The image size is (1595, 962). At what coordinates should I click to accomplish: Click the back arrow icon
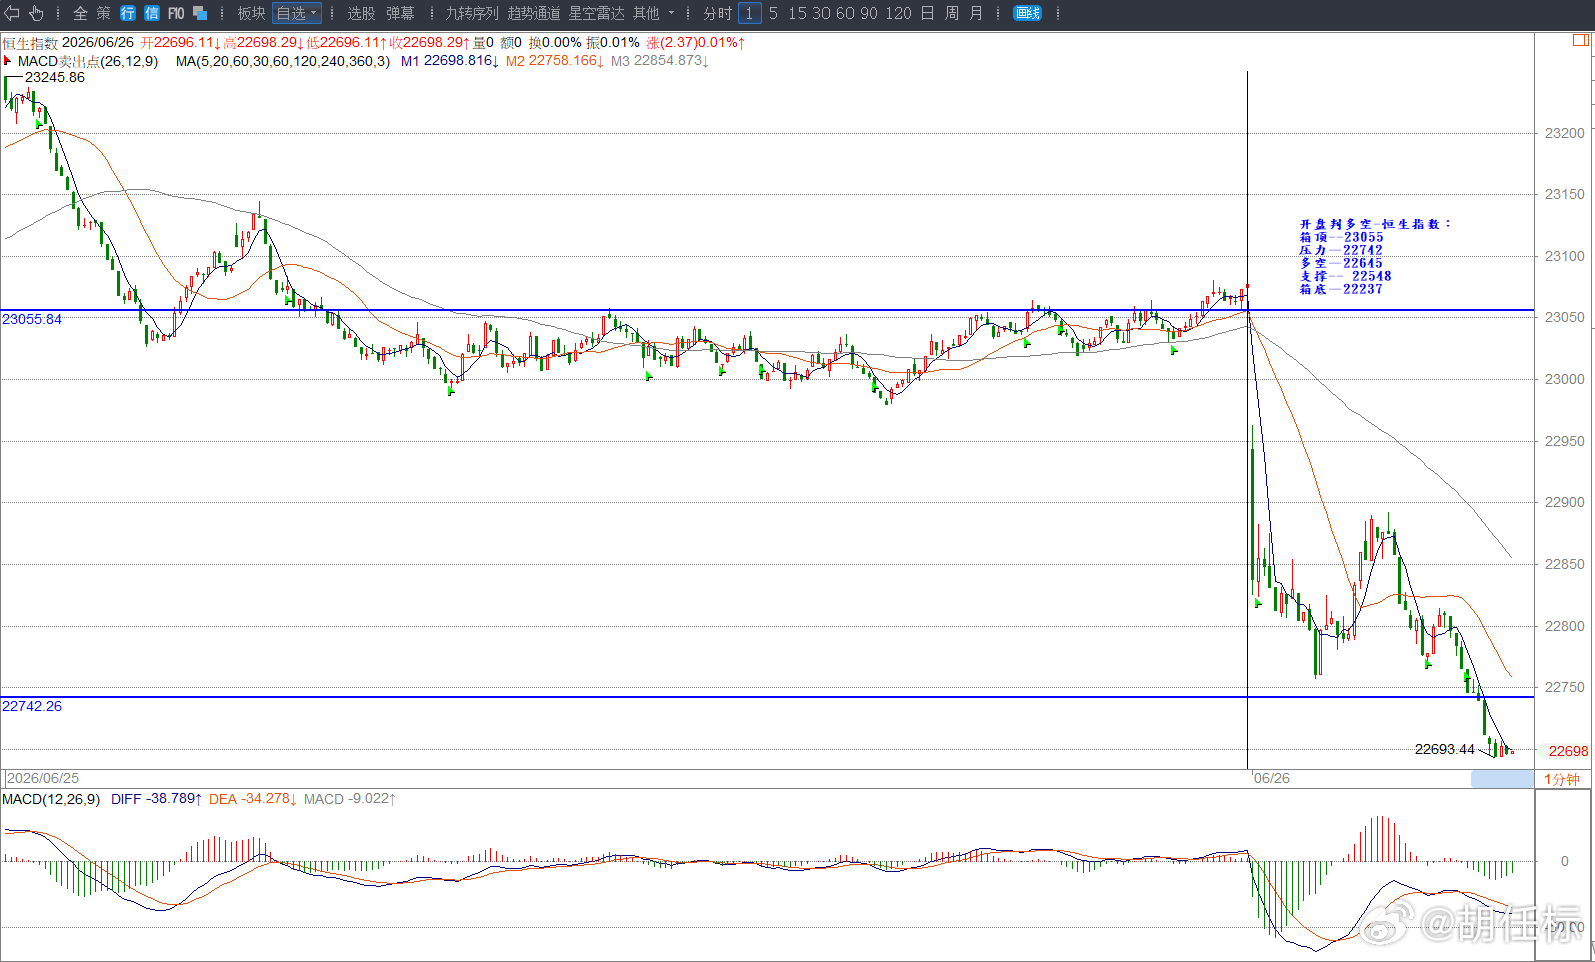pos(12,13)
